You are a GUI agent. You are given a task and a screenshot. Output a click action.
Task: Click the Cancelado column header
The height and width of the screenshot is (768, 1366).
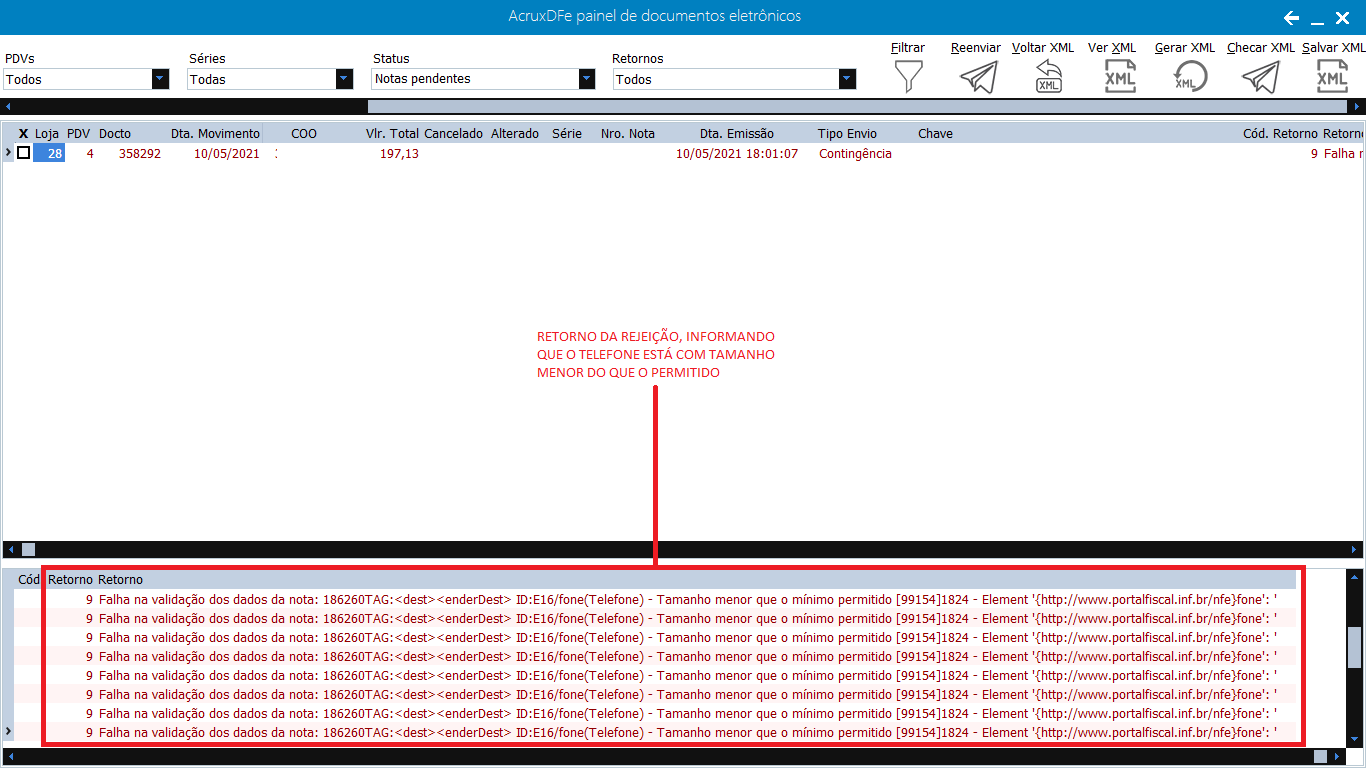(x=454, y=133)
